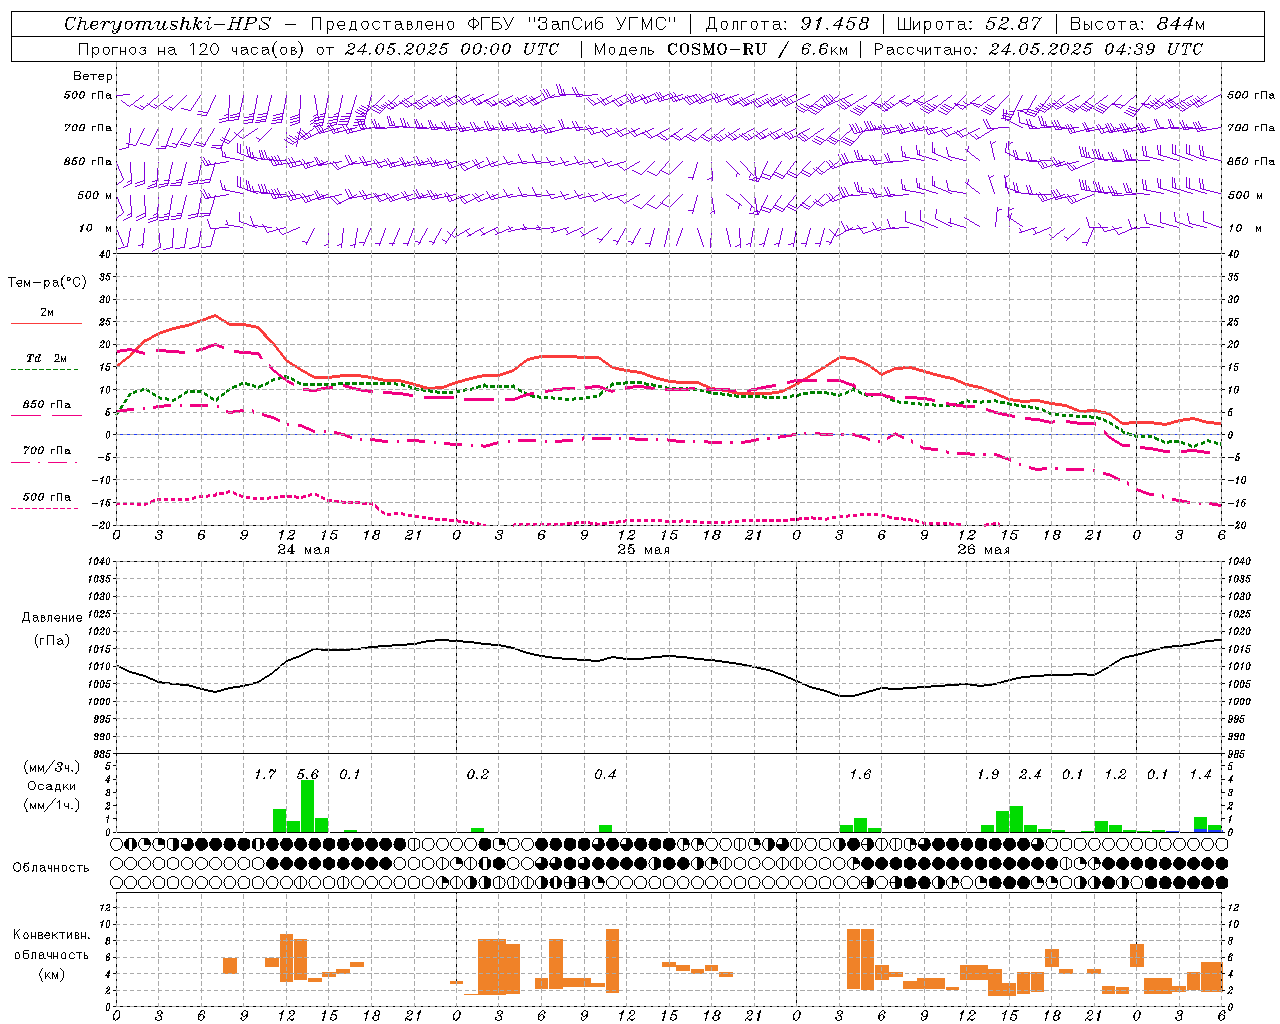Select '700 гПа' in the temperature legend
Image resolution: width=1280 pixels, height=1024 pixels.
[x=47, y=451]
